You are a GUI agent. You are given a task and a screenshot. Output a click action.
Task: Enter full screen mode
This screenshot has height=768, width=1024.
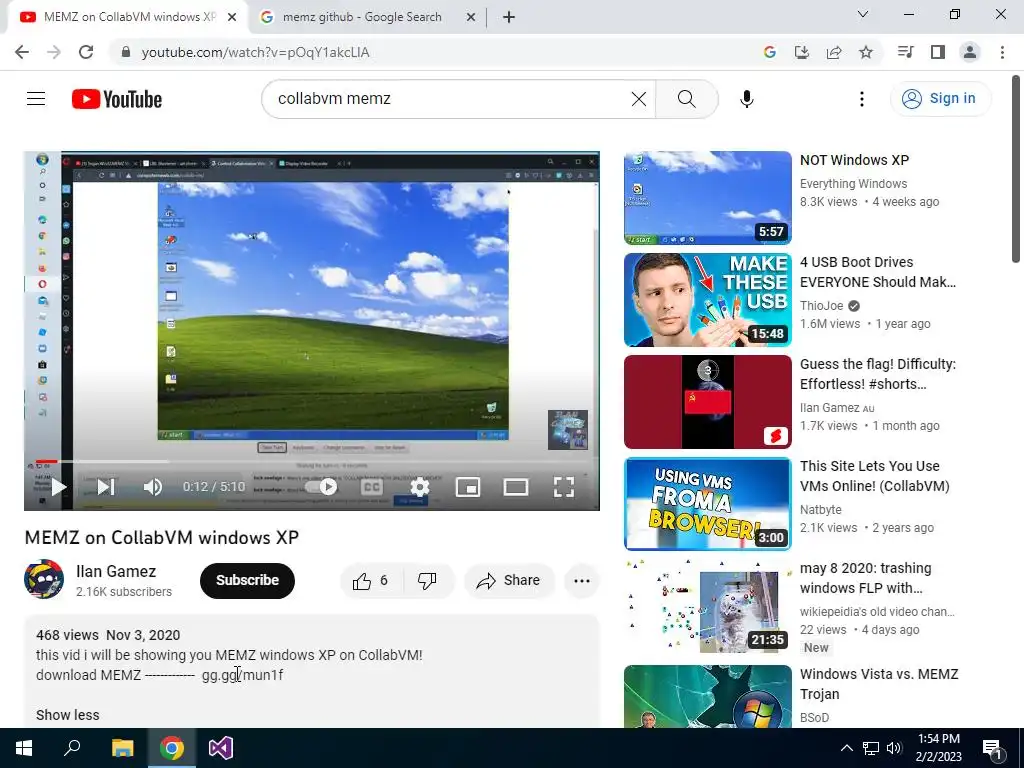564,487
